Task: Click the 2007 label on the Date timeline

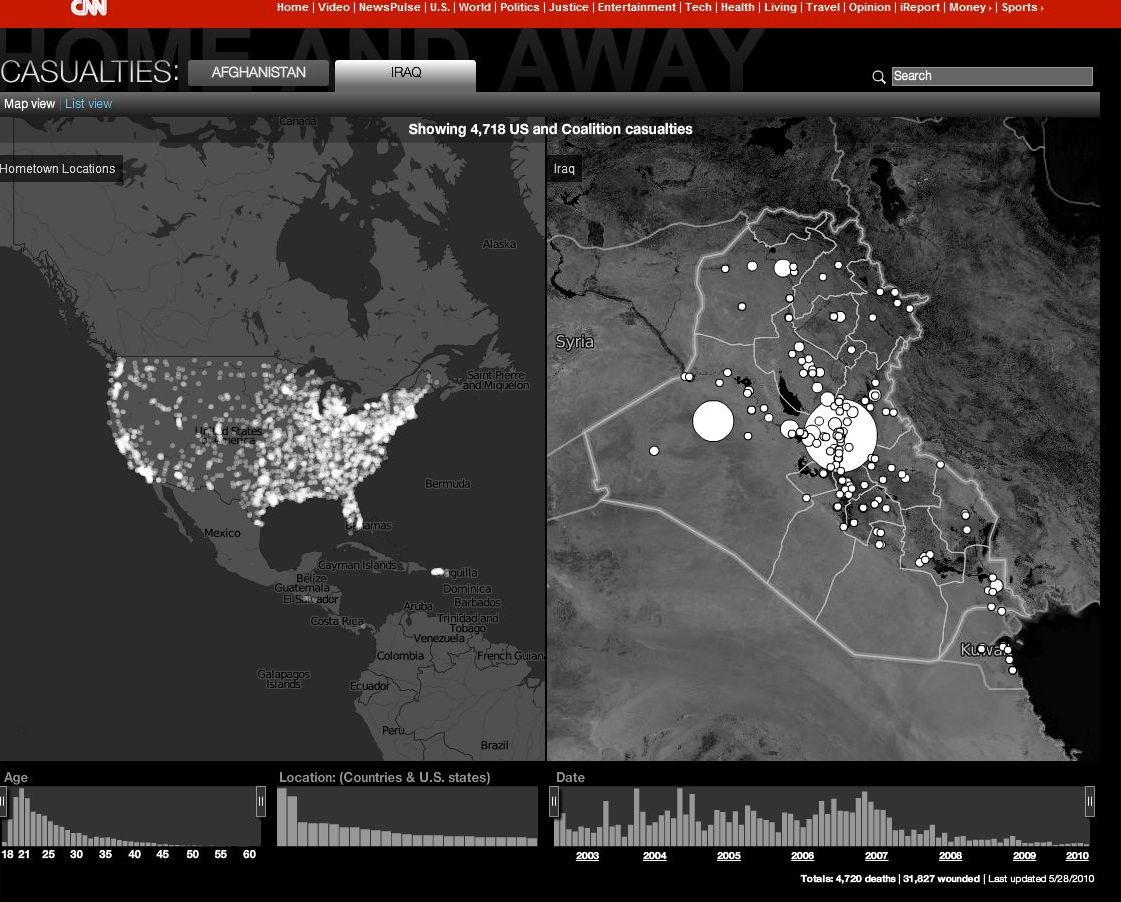Action: (x=876, y=856)
